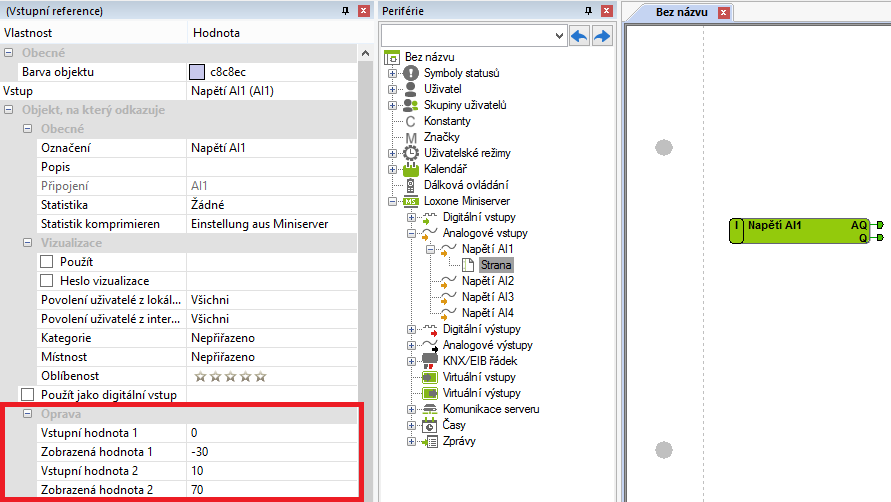Click the Zobrazená hodnota 2 value field
Screen dimensions: 891x502
(270, 490)
